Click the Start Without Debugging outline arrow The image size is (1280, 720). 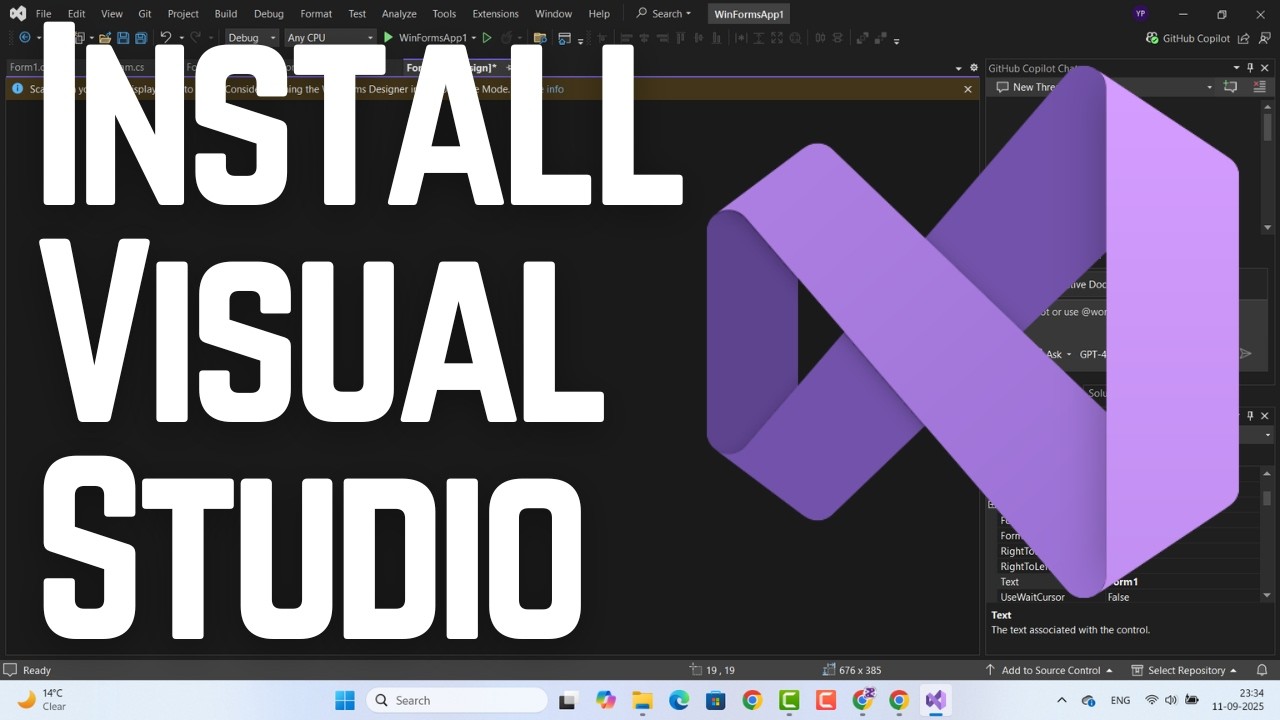487,38
